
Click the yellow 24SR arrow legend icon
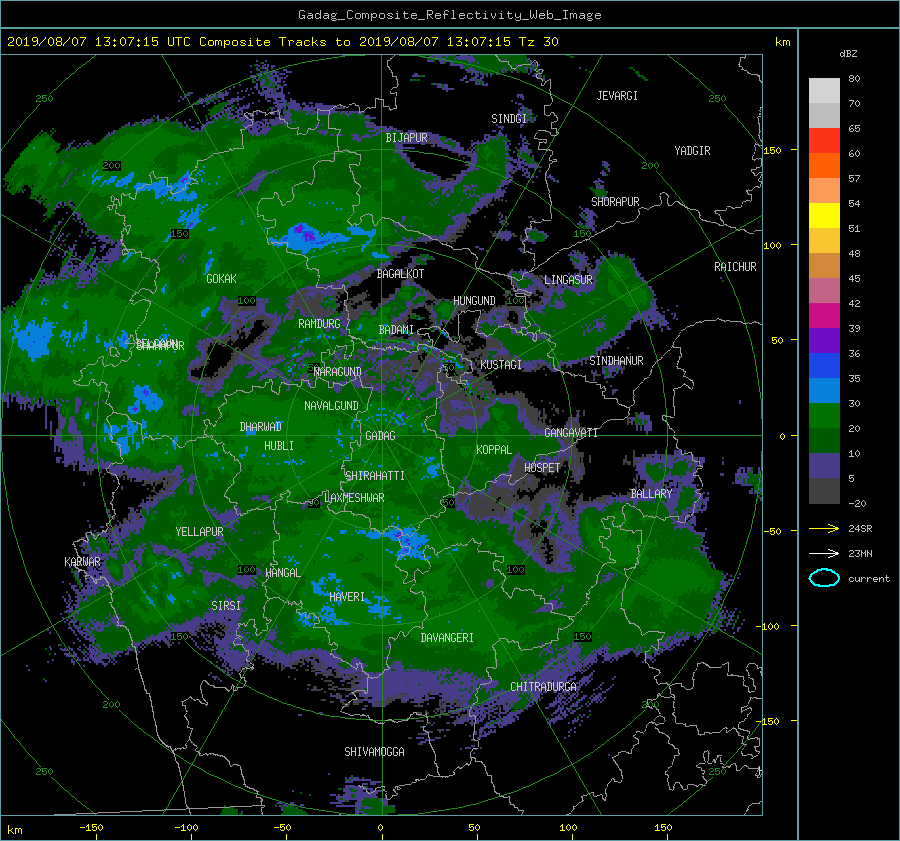[824, 528]
